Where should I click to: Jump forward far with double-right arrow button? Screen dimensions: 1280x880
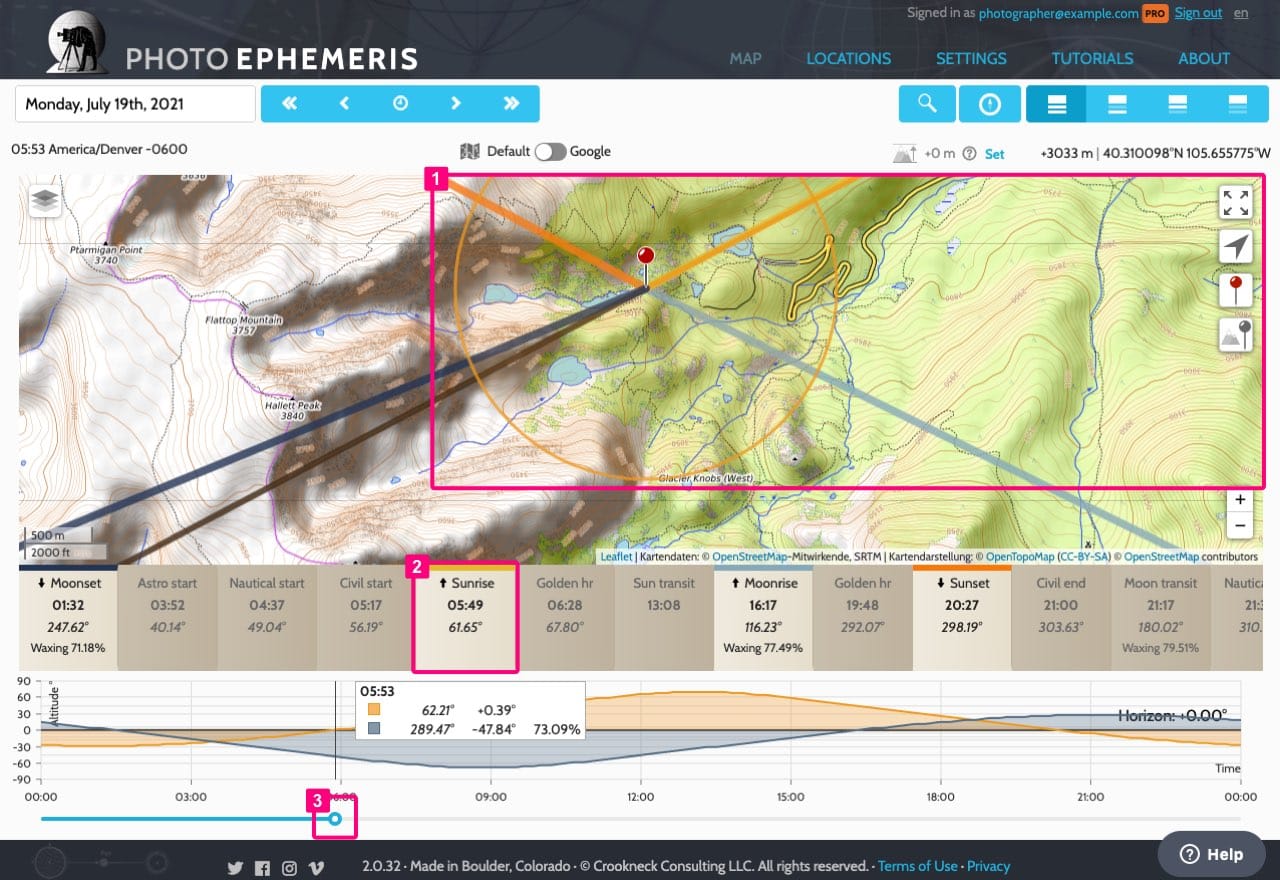pos(512,103)
